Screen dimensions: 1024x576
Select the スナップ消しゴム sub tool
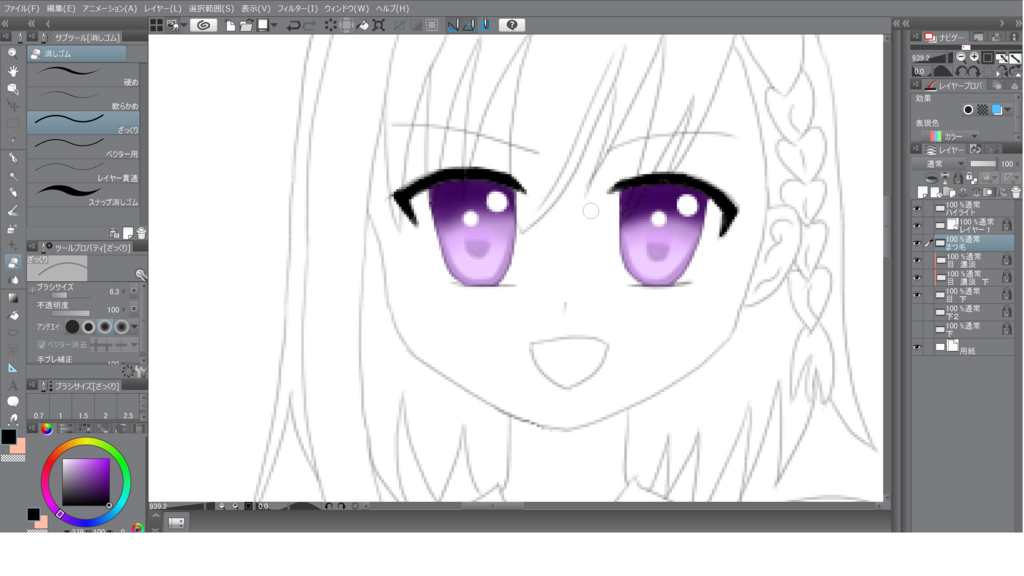point(84,195)
